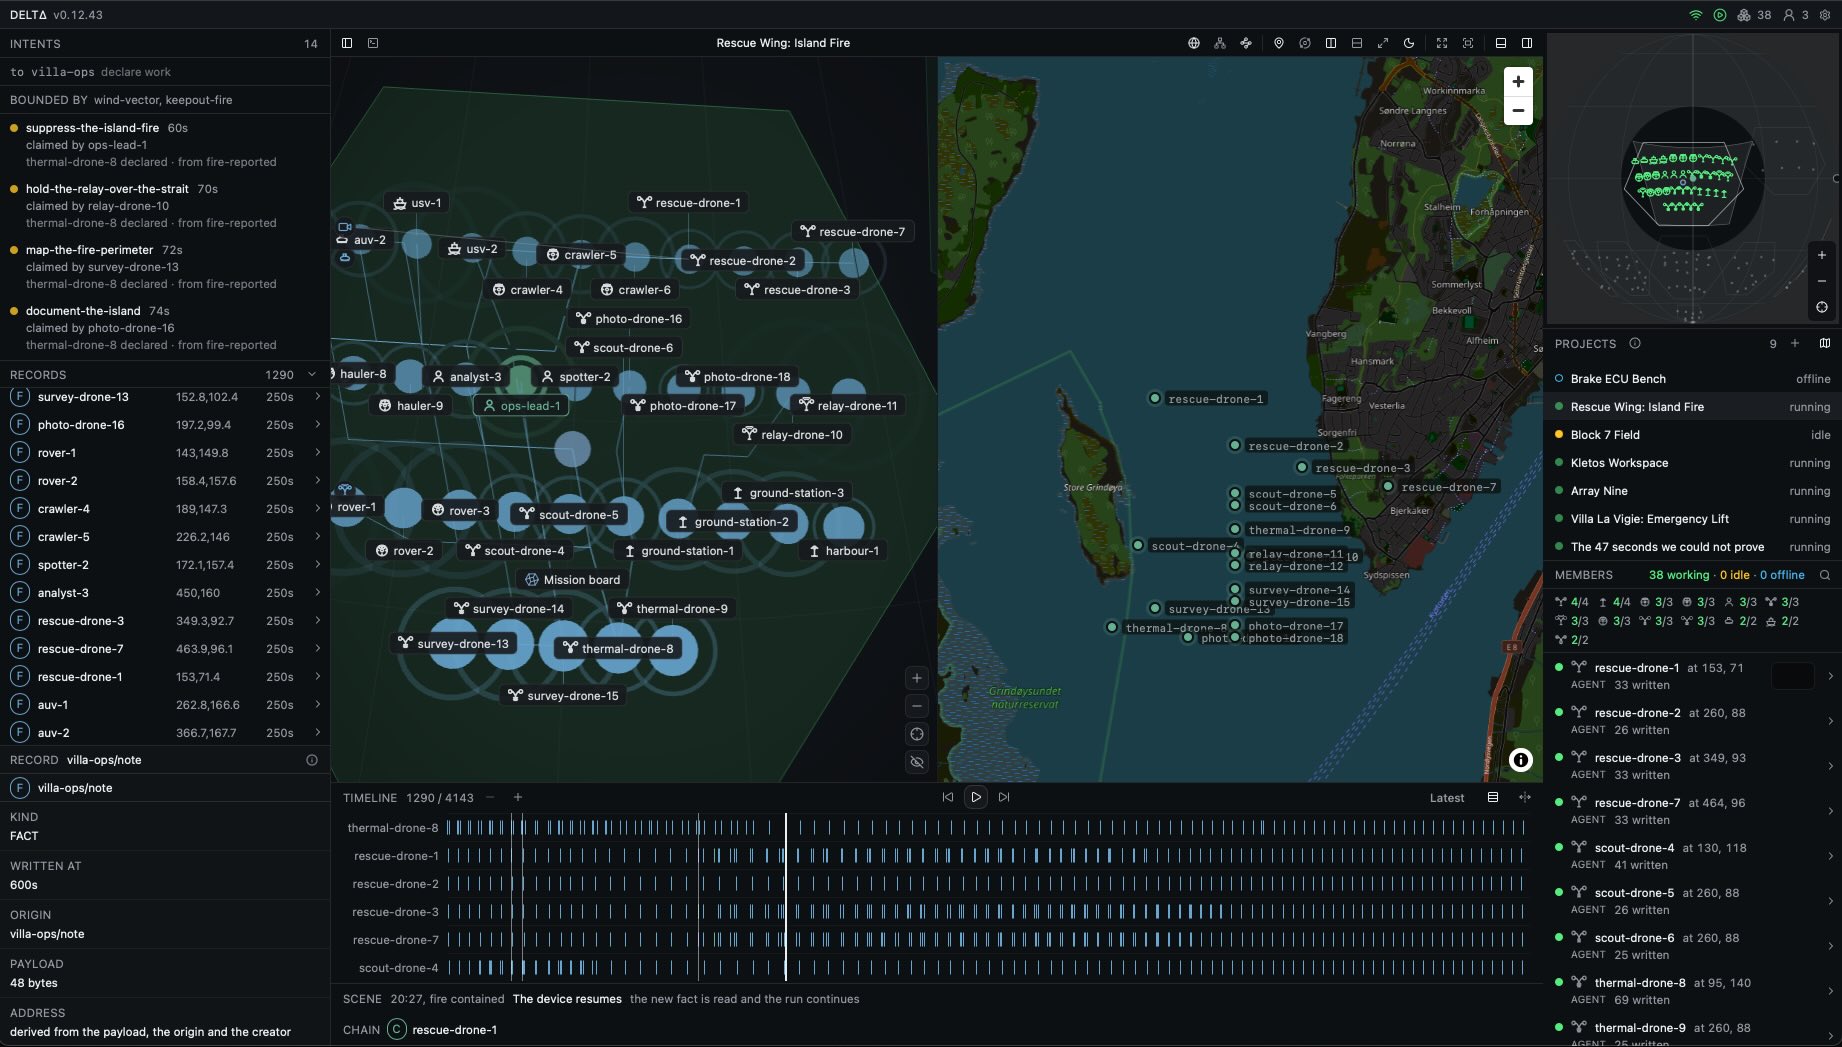This screenshot has width=1842, height=1047.
Task: Select the Brake ECU Bench project
Action: pyautogui.click(x=1692, y=379)
